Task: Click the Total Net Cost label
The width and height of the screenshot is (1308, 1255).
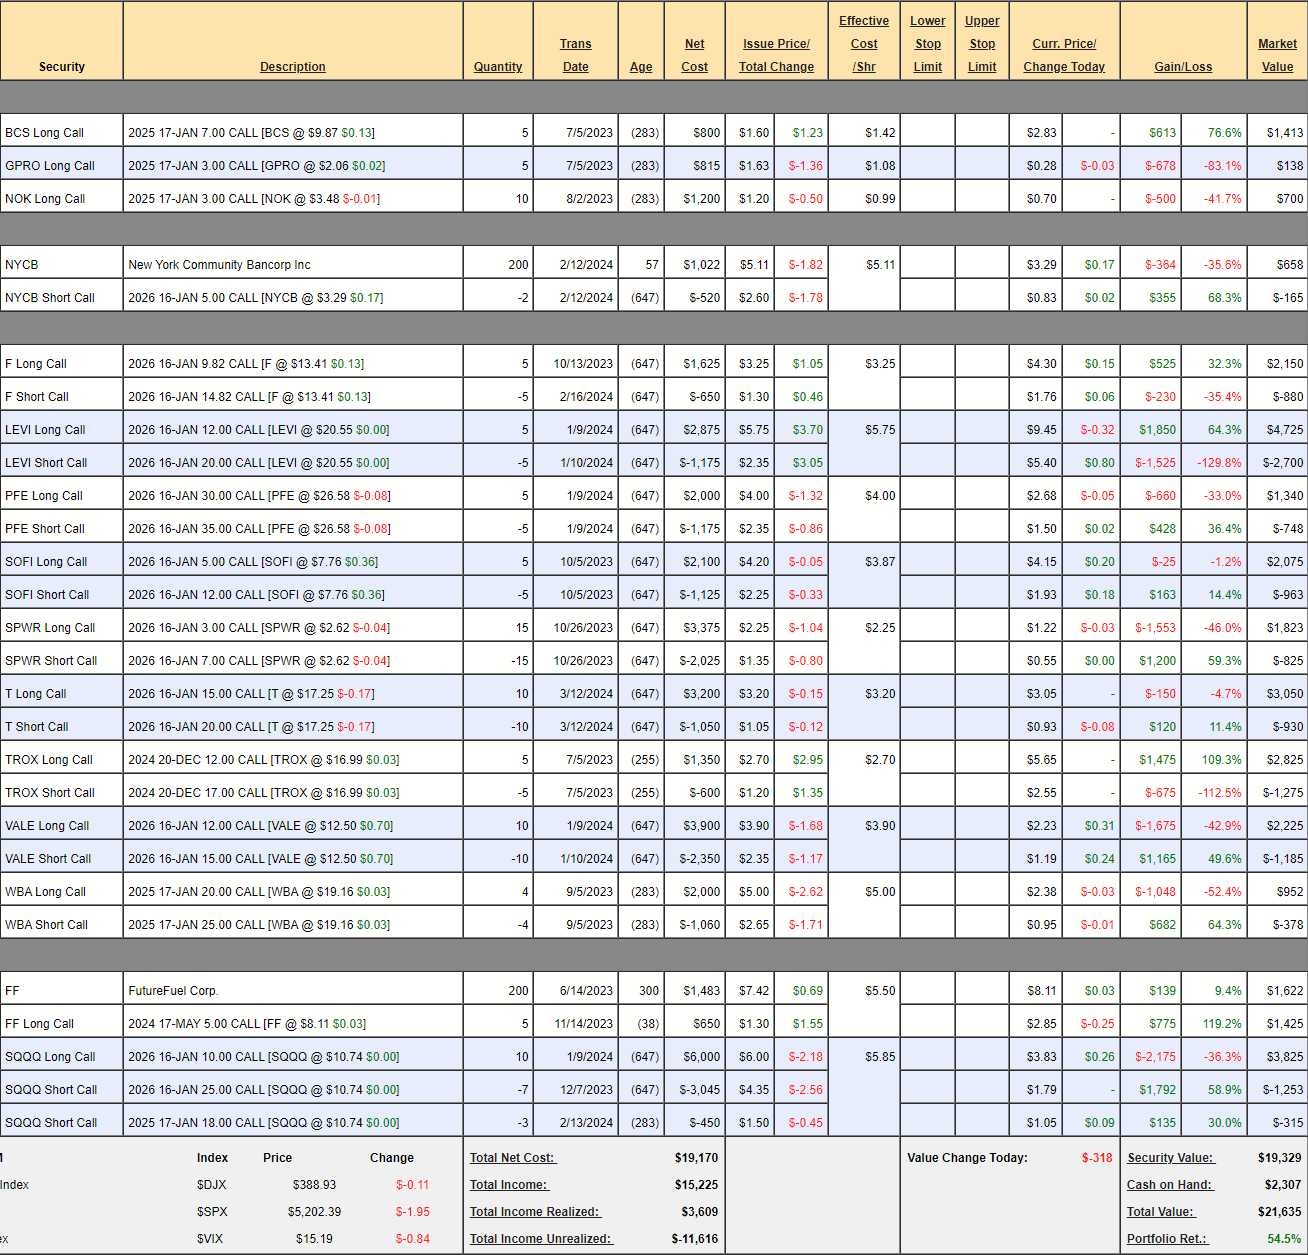Action: click(512, 1158)
